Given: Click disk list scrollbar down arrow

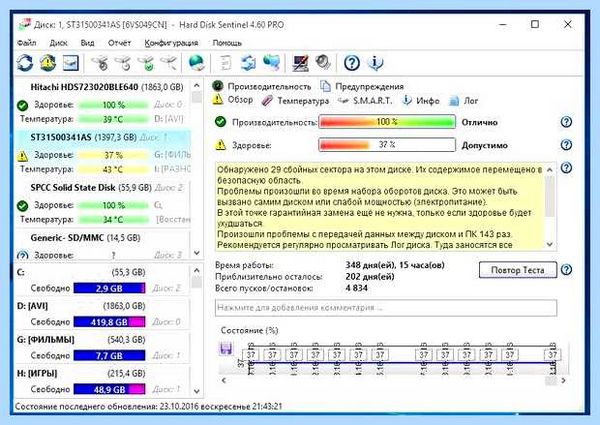Looking at the screenshot, I should point(197,253).
